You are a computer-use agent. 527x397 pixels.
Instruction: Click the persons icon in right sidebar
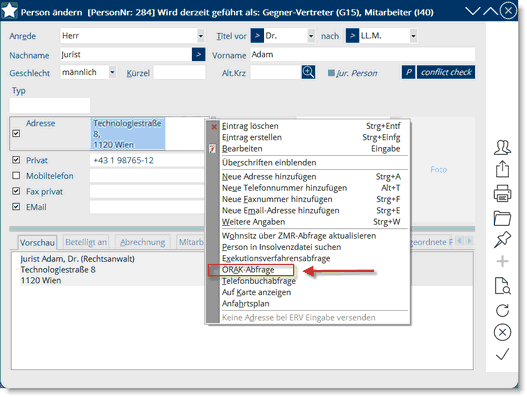coord(502,147)
